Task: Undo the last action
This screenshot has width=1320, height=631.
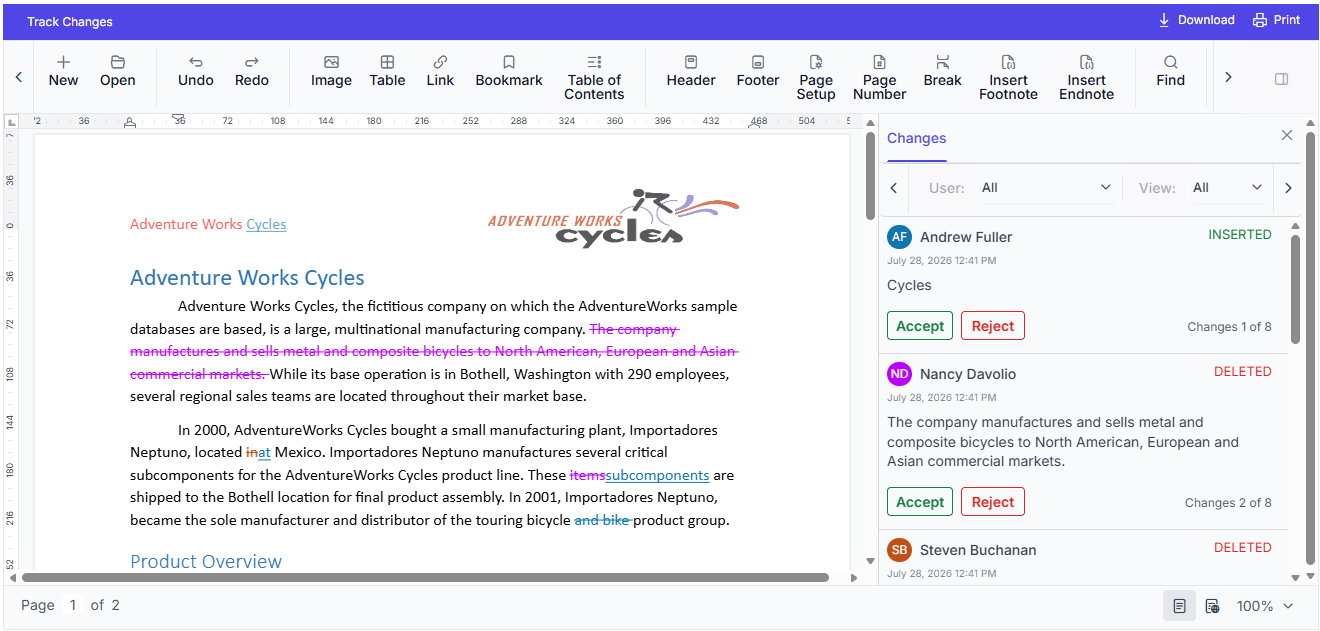Action: (x=196, y=72)
